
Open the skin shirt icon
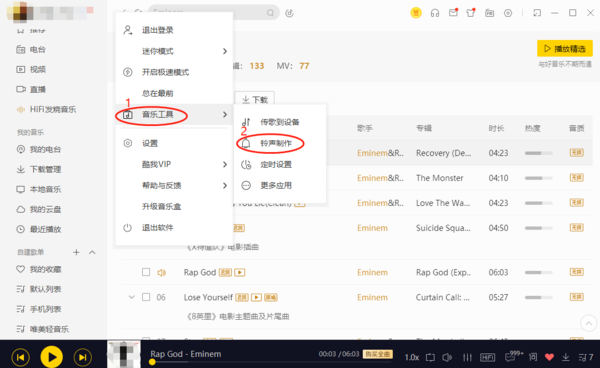471,13
